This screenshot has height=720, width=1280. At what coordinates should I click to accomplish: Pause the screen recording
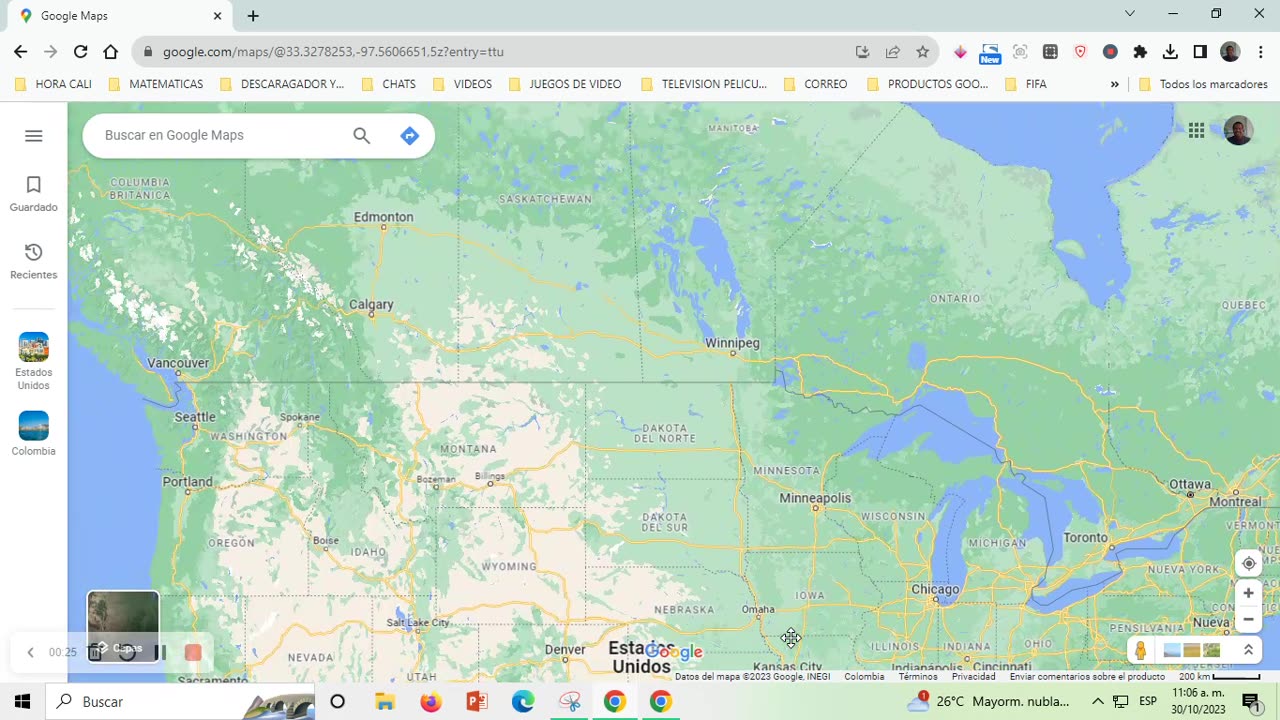point(160,652)
